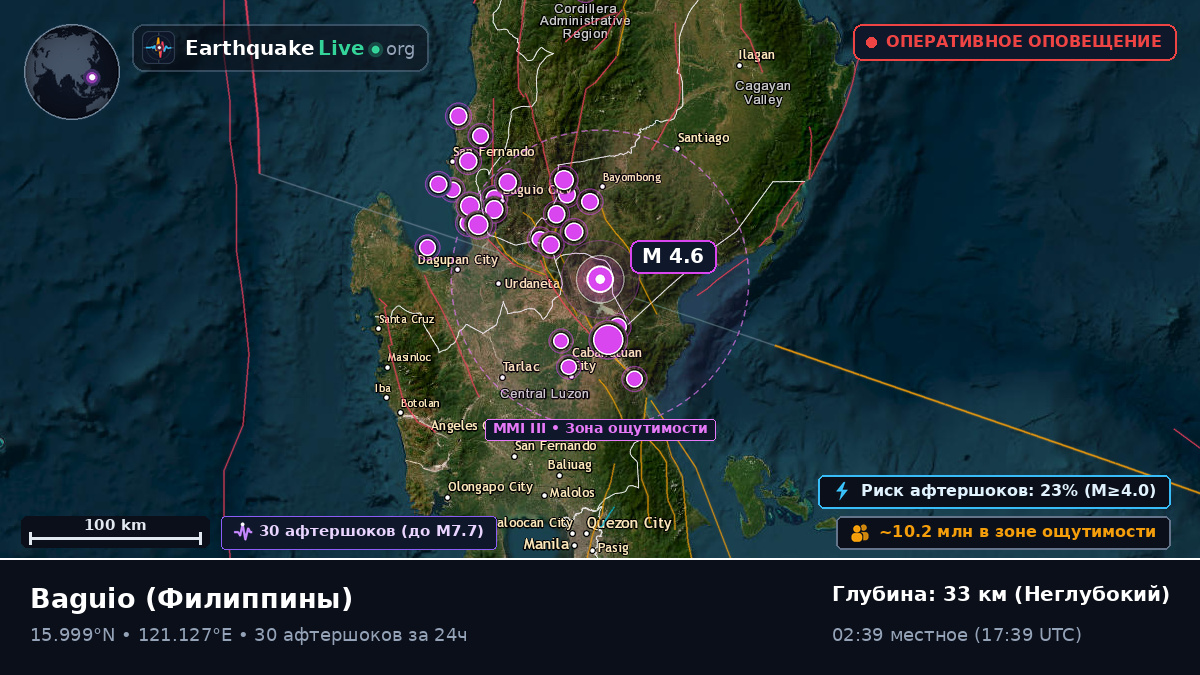Click the 'M 4.6' magnitude label
Viewport: 1200px width, 675px height.
pos(673,257)
